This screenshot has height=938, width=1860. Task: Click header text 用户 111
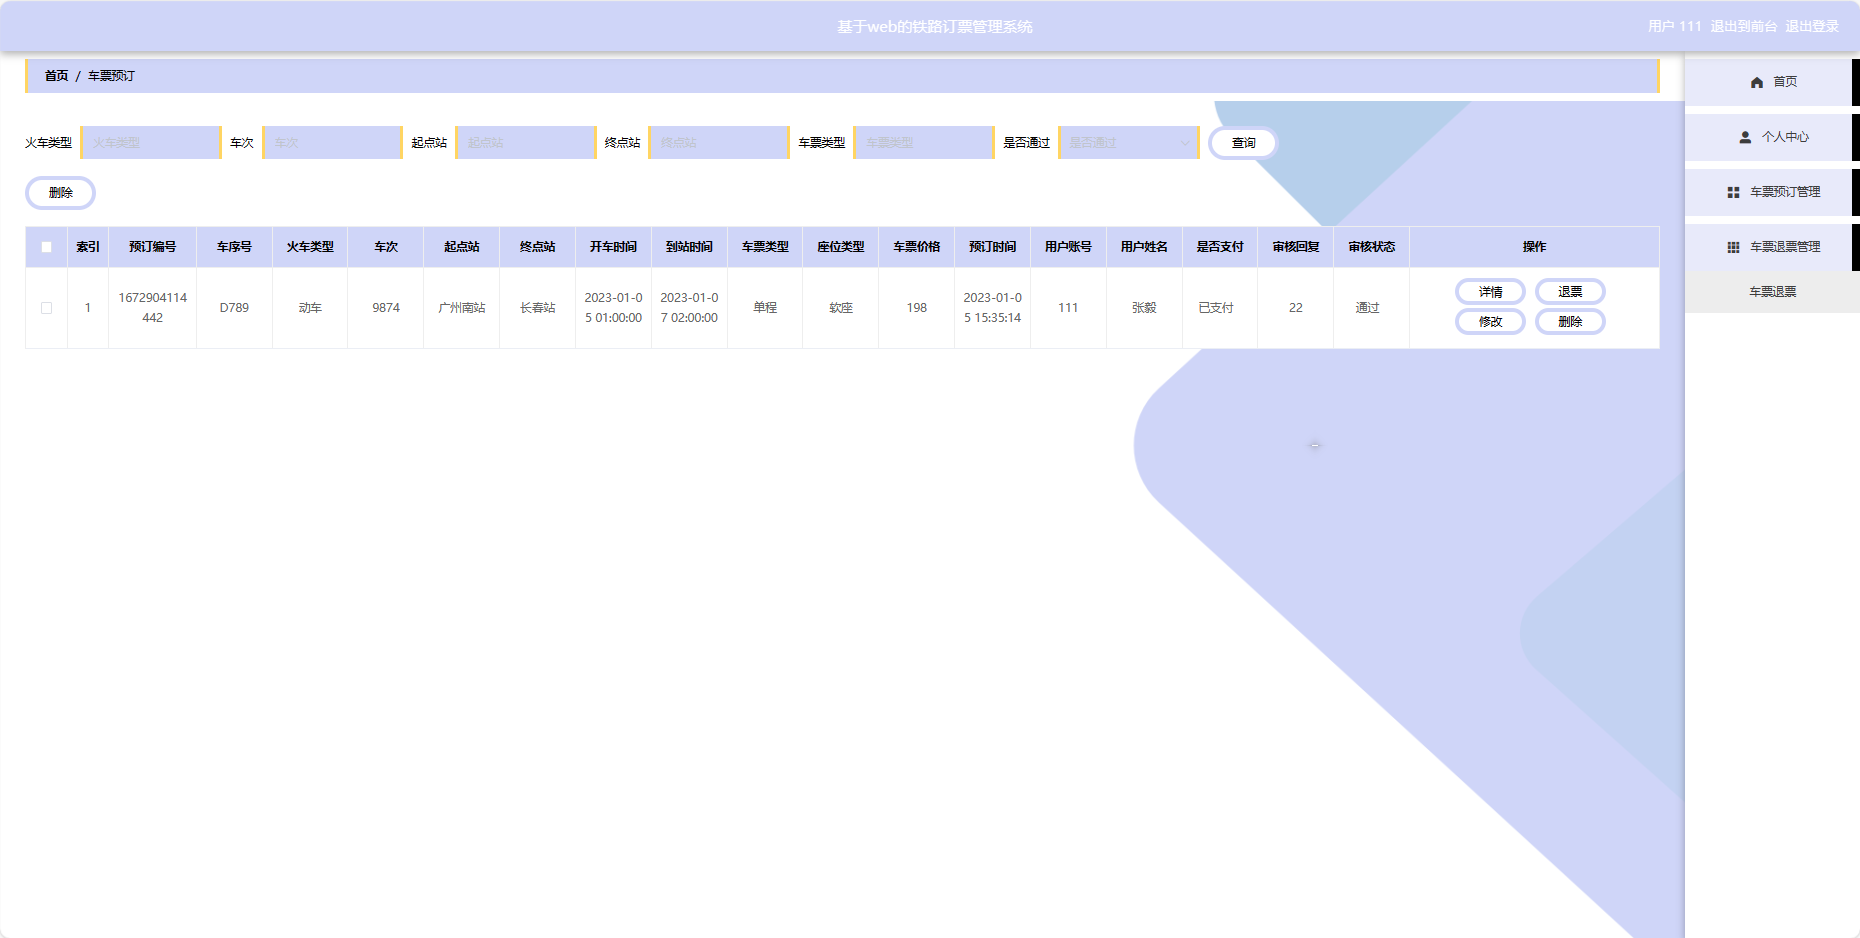click(1675, 26)
